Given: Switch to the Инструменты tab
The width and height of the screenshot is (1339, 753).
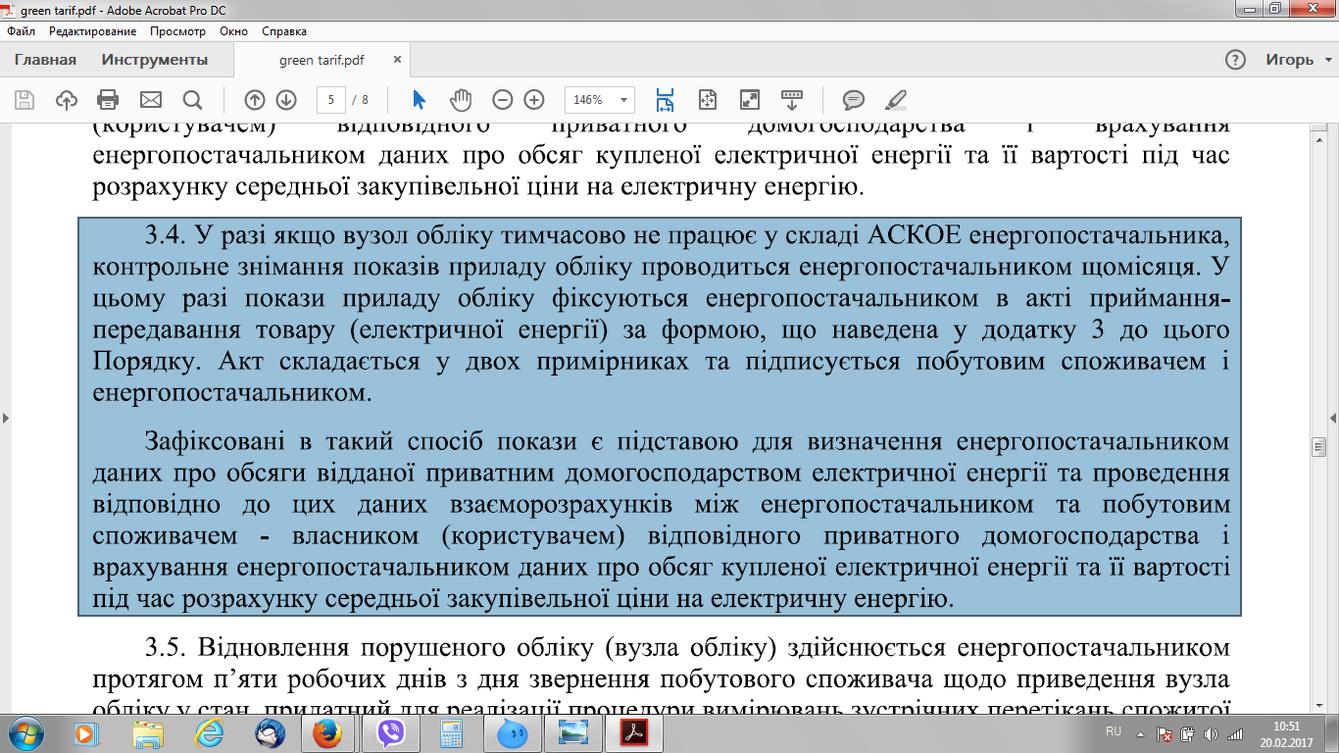Looking at the screenshot, I should (155, 60).
